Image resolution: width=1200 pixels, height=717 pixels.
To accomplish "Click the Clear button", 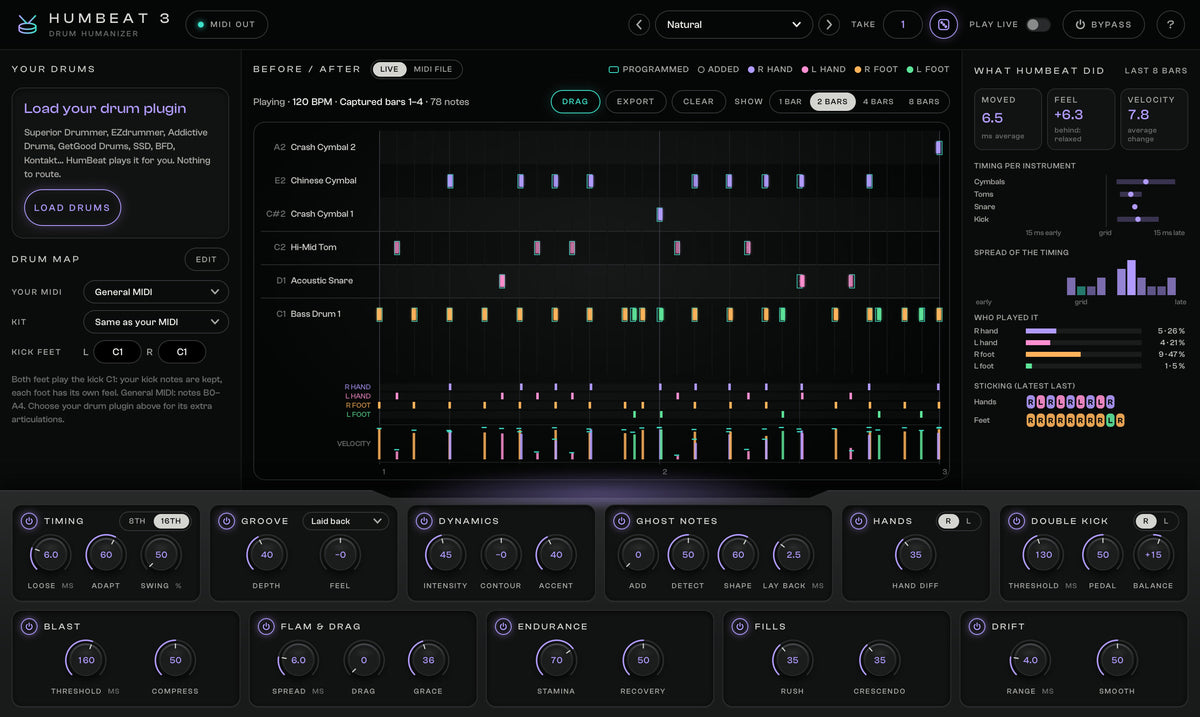I will (698, 101).
